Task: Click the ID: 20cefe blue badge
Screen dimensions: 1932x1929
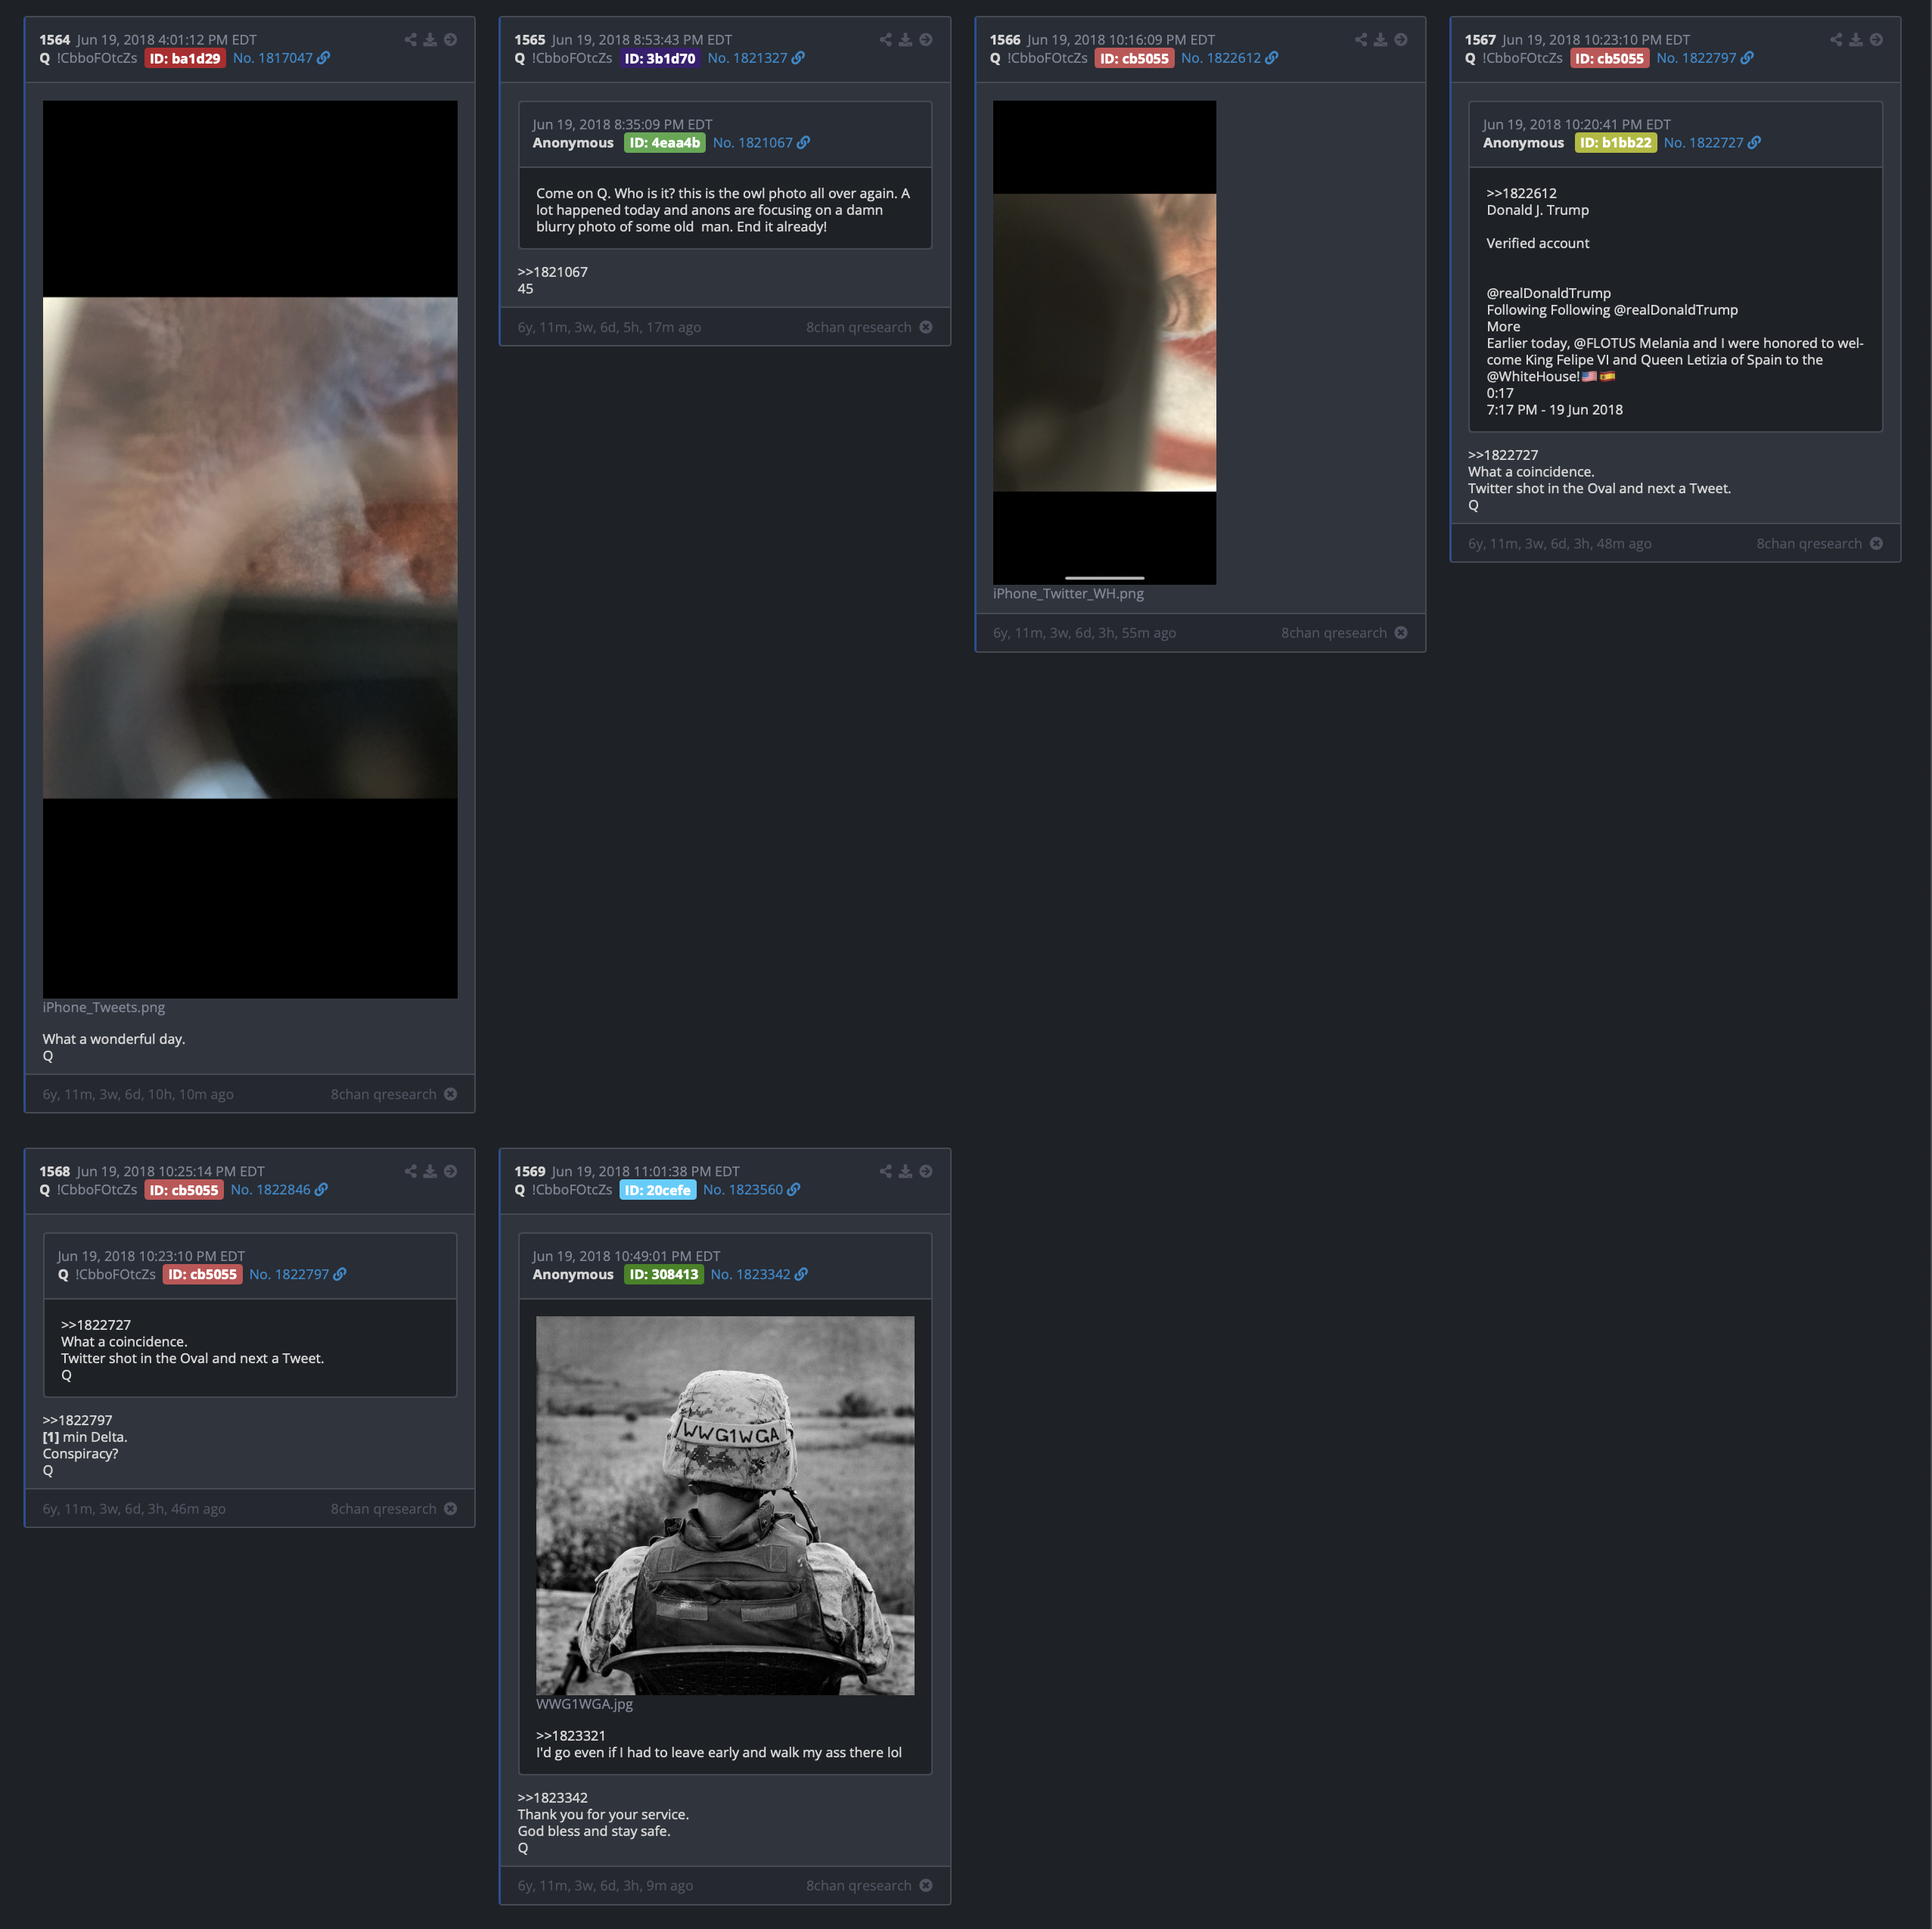Action: [658, 1189]
